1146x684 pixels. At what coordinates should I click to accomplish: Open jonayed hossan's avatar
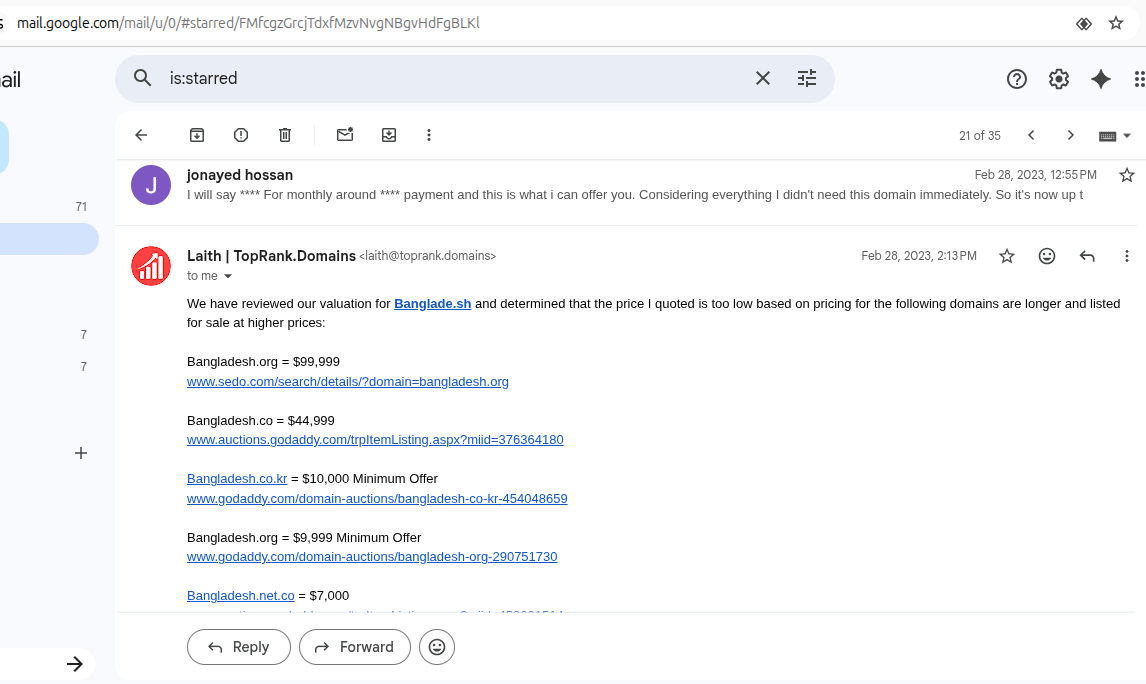coord(151,185)
